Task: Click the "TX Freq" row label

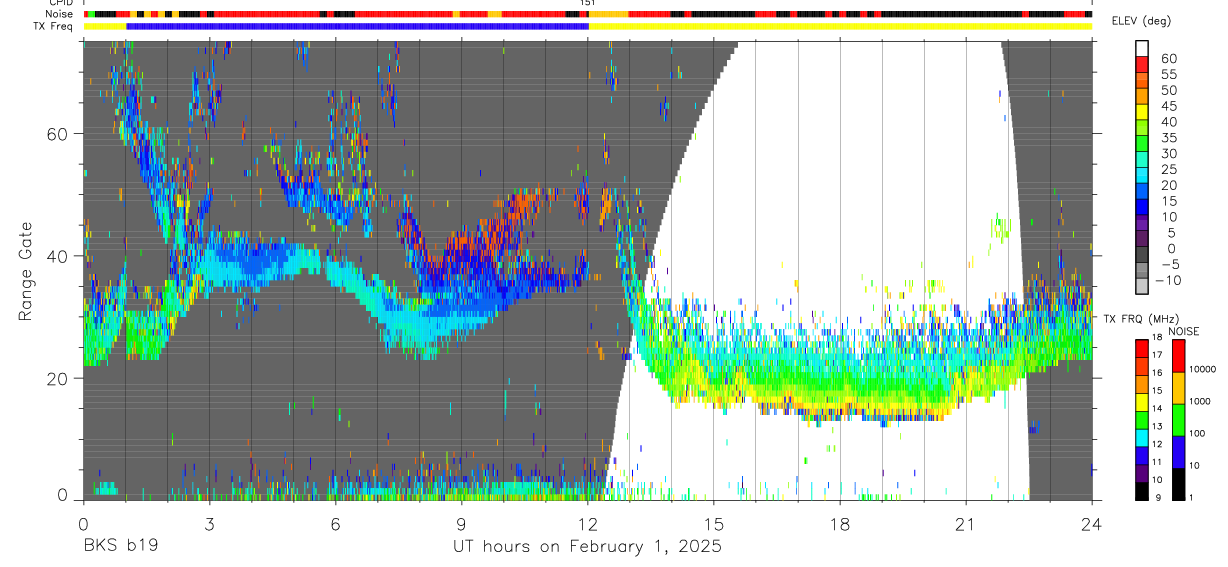Action: point(54,26)
